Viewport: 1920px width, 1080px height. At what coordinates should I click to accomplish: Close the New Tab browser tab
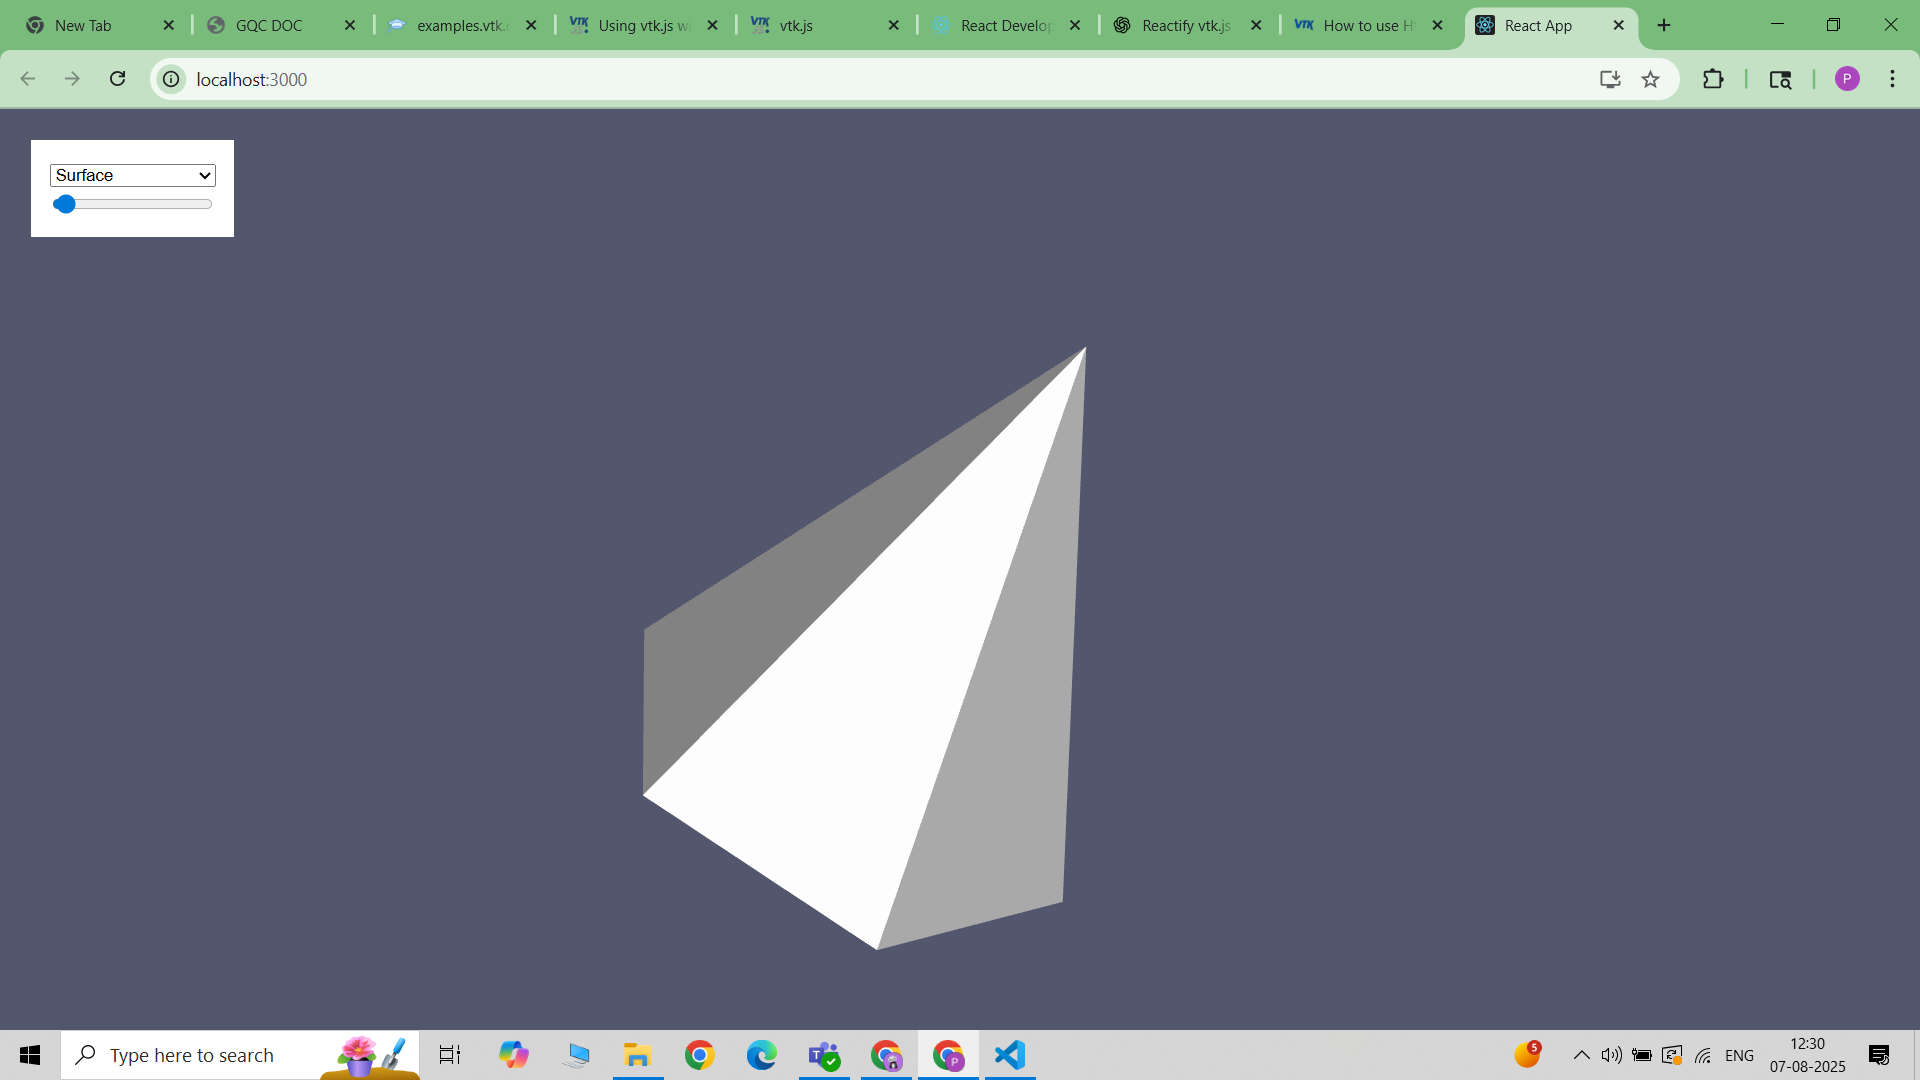[168, 25]
